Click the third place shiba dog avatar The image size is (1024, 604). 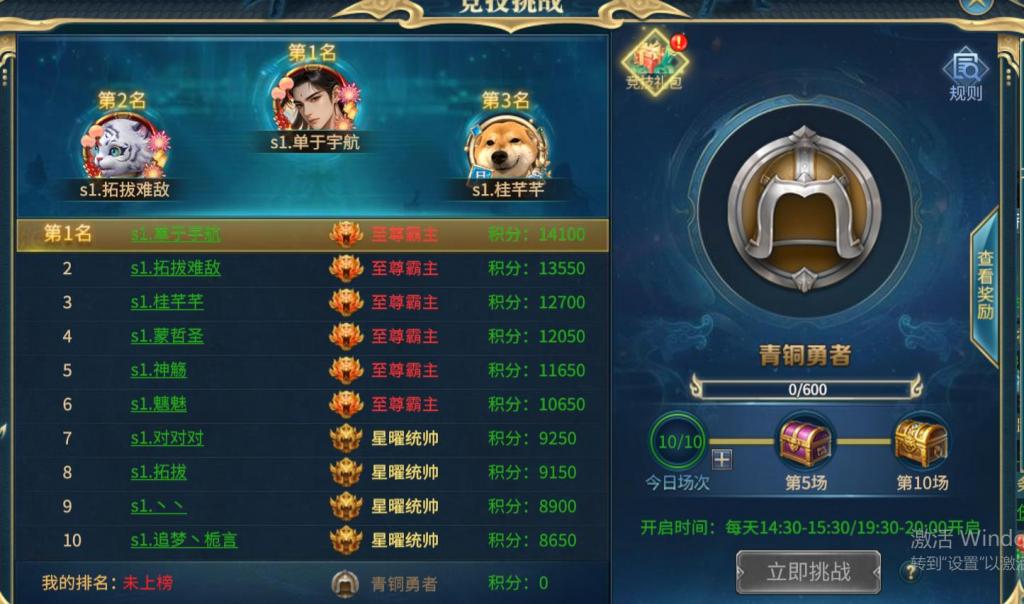coord(507,149)
